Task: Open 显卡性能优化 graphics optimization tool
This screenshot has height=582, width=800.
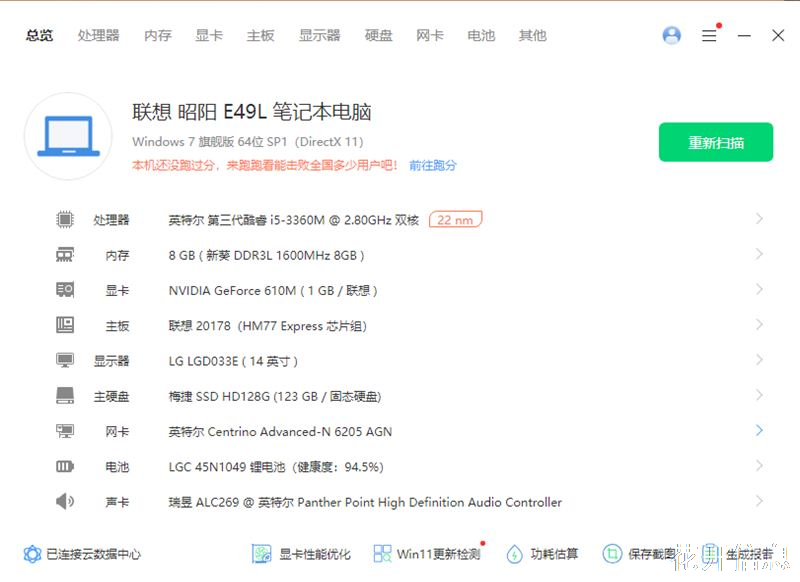Action: pos(302,554)
